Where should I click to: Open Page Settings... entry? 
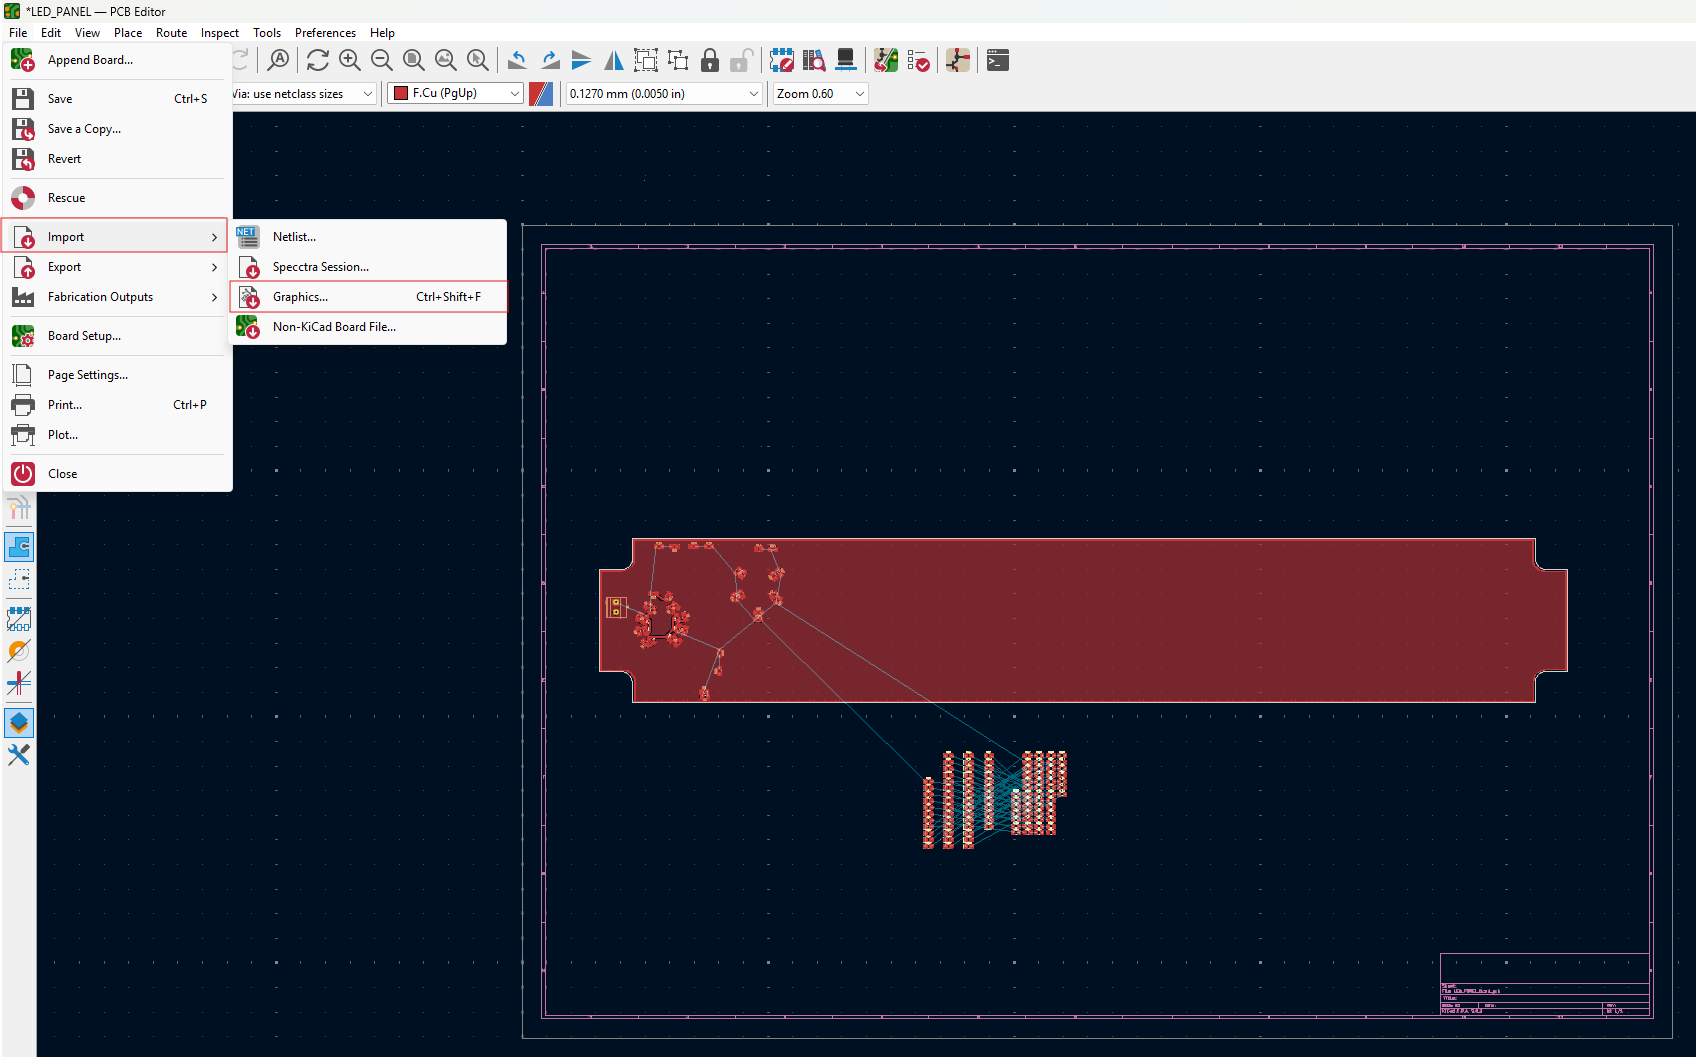click(116, 375)
